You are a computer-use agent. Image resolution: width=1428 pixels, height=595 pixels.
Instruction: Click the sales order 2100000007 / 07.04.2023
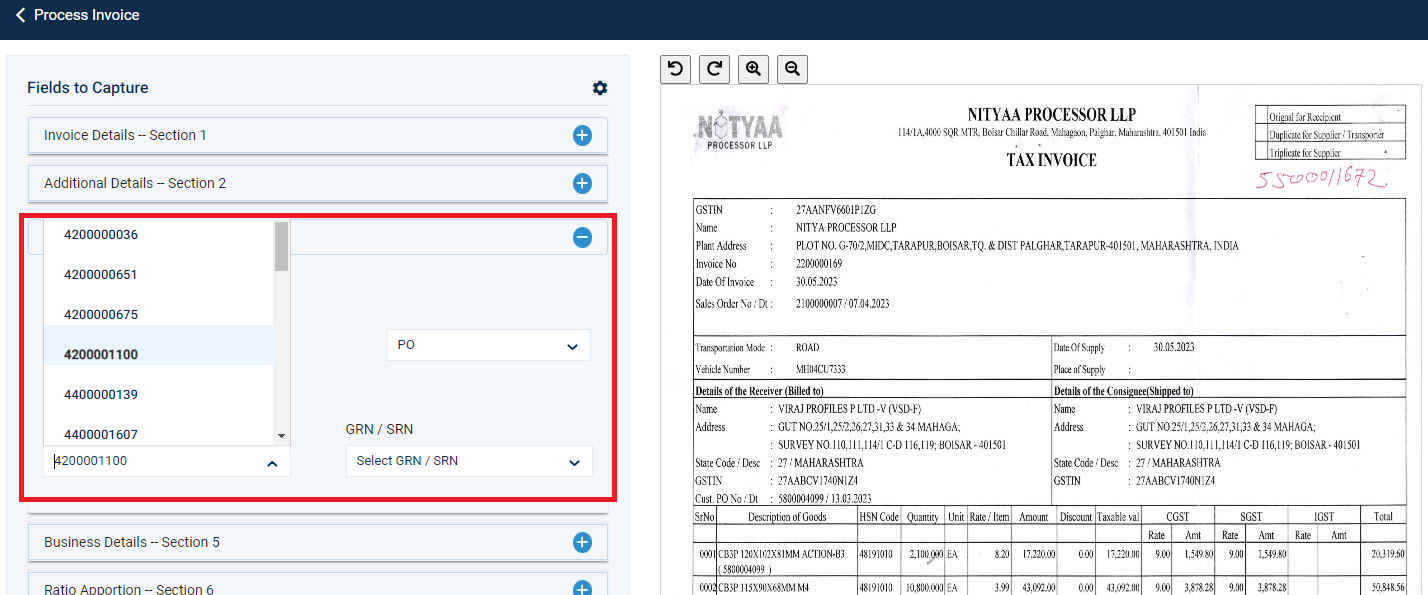(843, 303)
